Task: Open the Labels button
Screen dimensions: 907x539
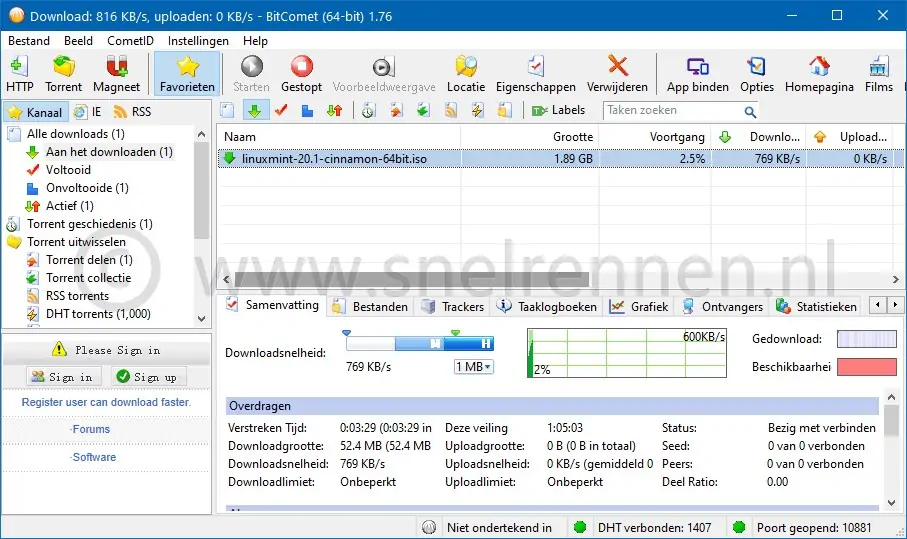Action: [558, 110]
